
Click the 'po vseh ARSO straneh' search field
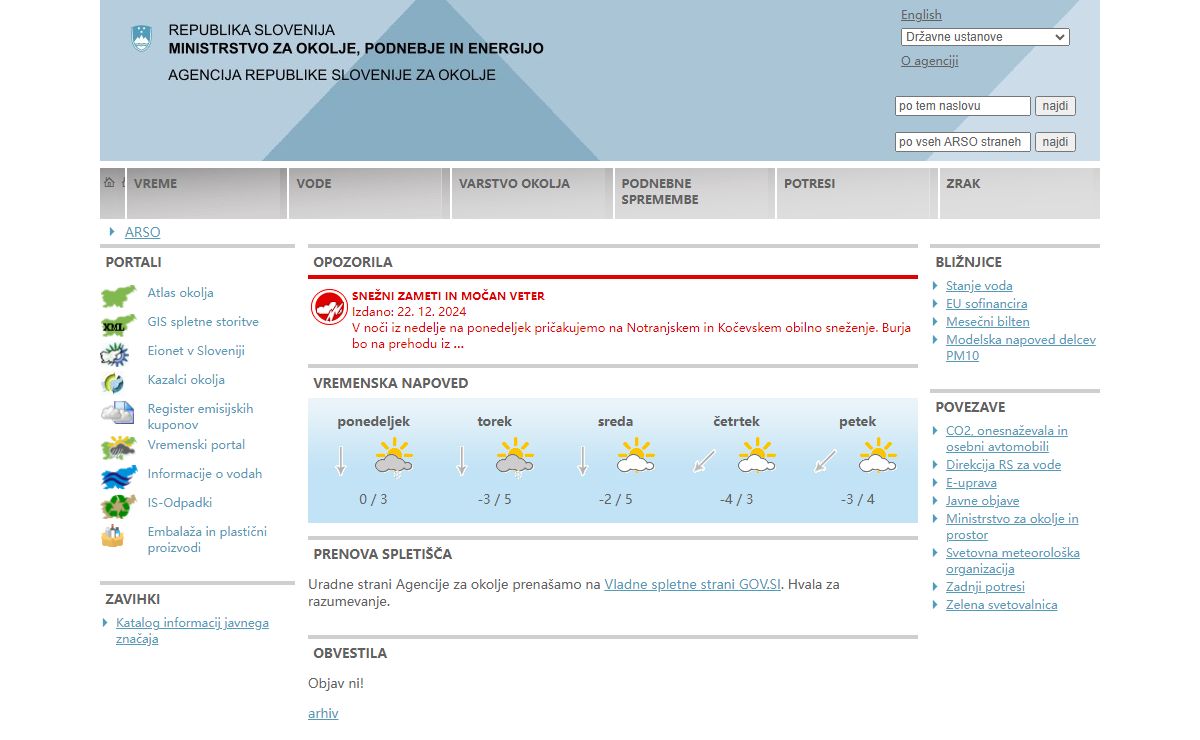(x=962, y=142)
